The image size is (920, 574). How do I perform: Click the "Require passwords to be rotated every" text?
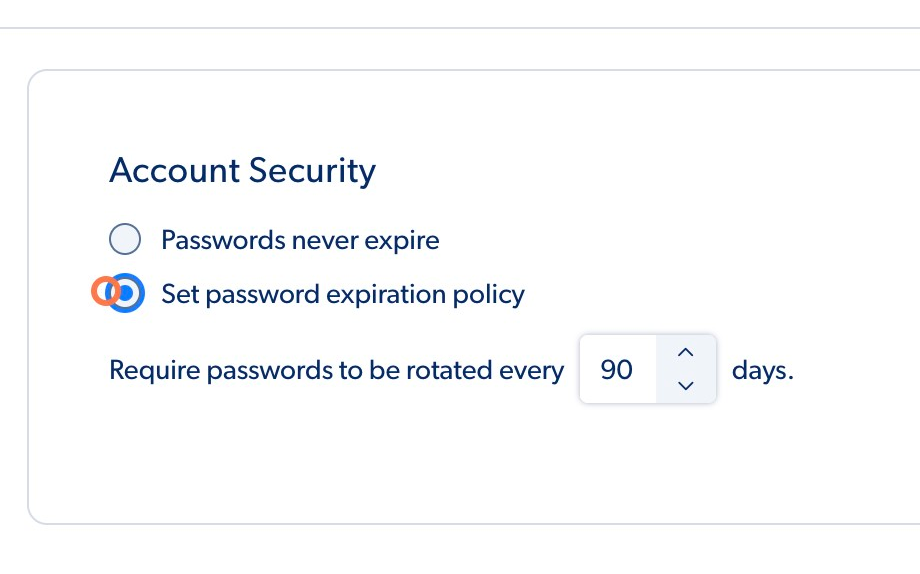(336, 370)
